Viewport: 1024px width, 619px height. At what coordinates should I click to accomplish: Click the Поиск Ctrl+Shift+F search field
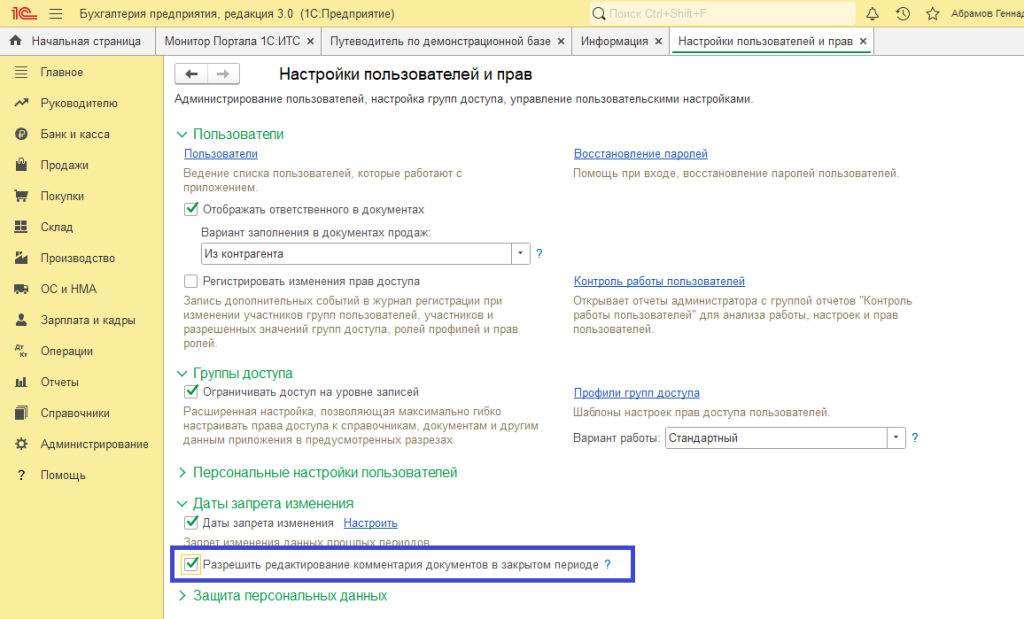pyautogui.click(x=722, y=14)
